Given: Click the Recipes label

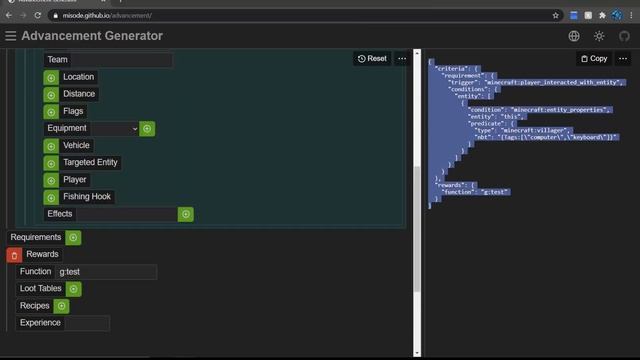Looking at the screenshot, I should pos(34,306).
